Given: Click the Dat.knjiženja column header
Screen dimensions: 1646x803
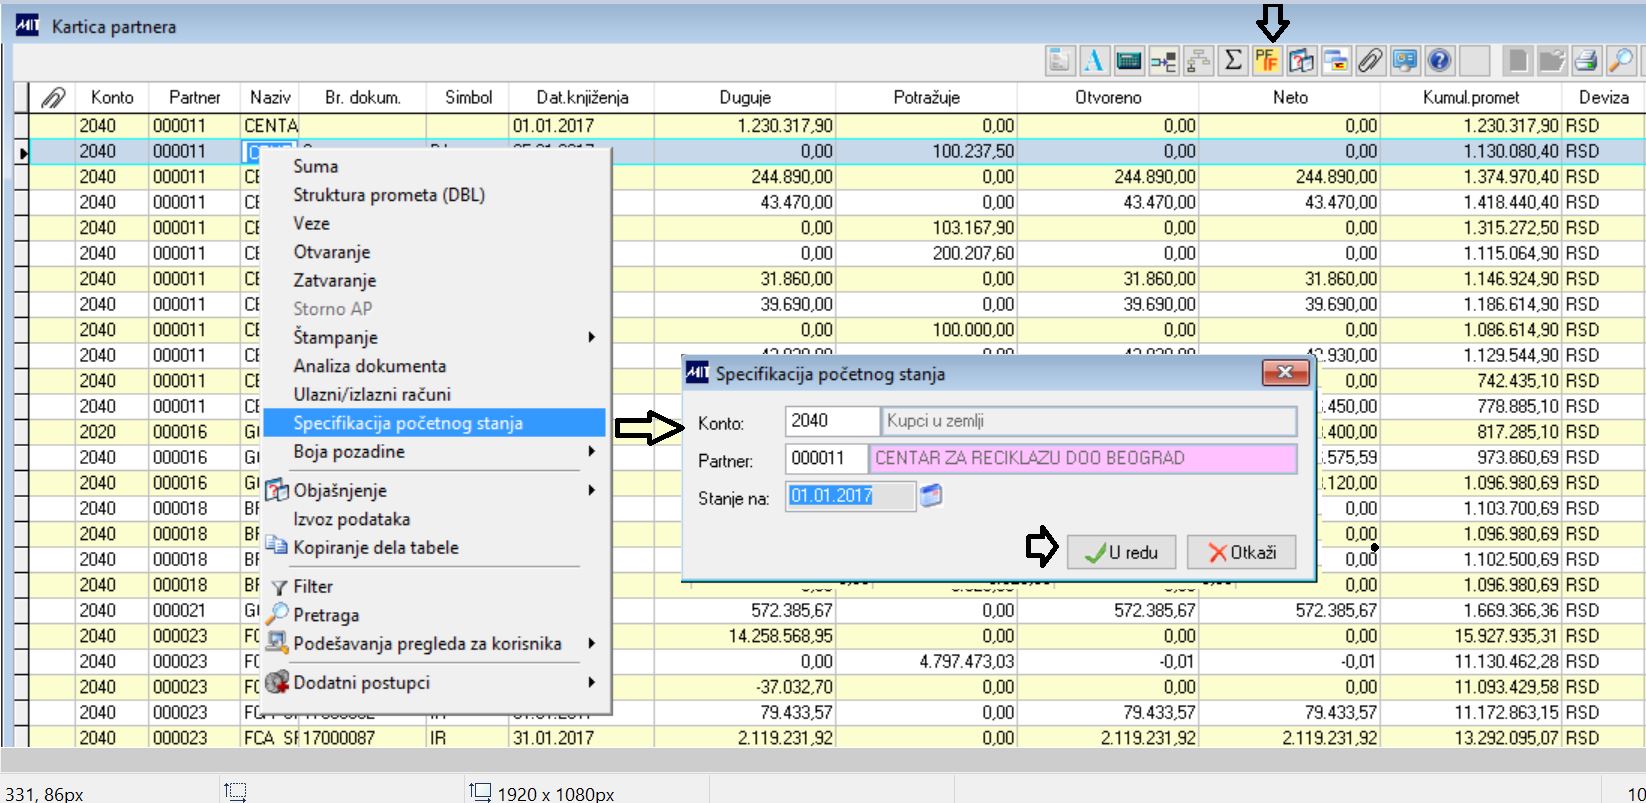Looking at the screenshot, I should [582, 98].
